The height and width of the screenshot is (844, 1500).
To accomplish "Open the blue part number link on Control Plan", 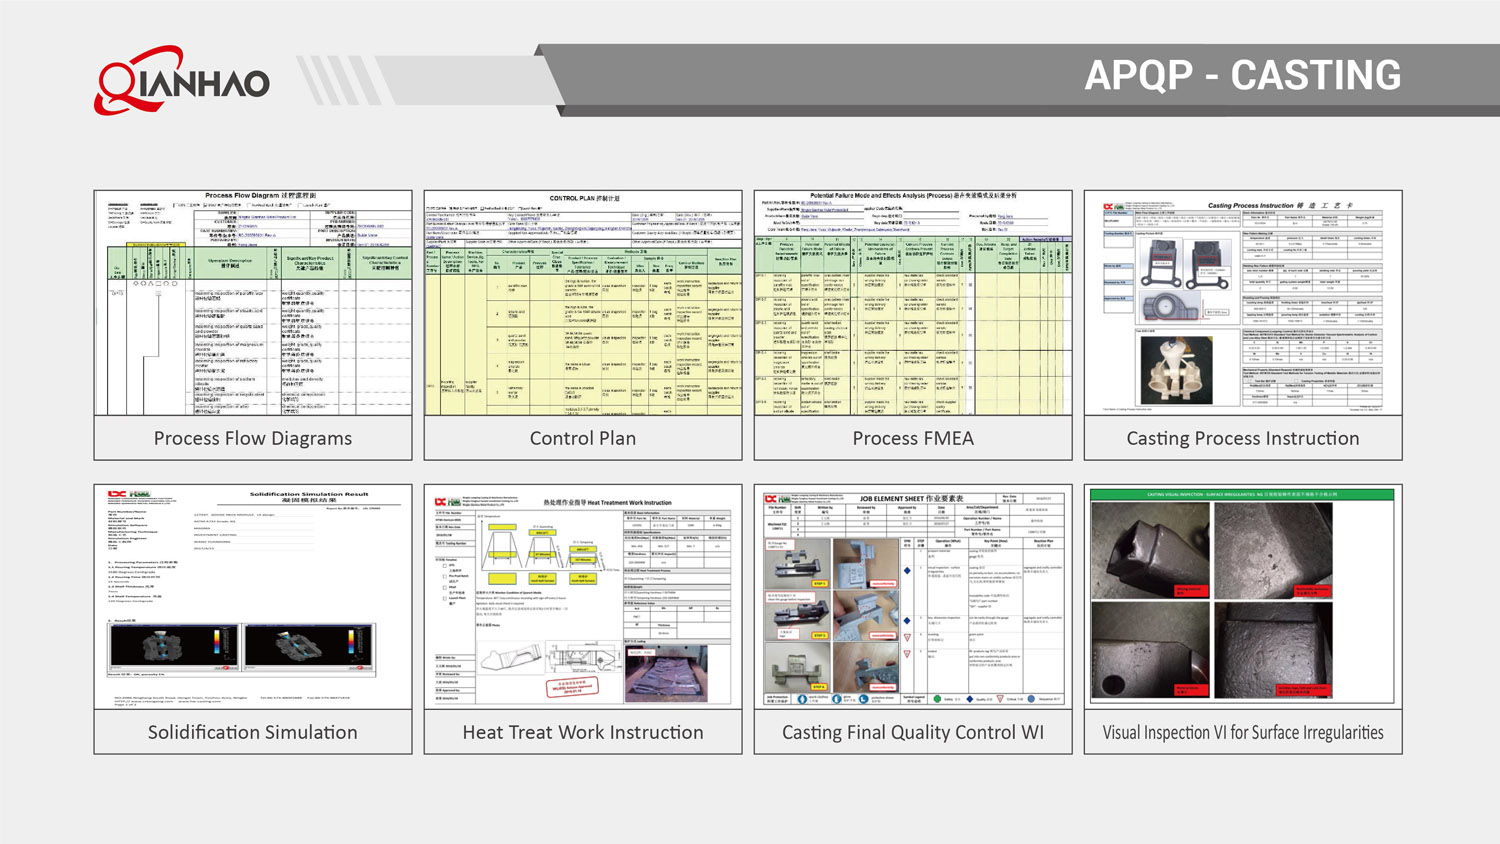I will (435, 226).
